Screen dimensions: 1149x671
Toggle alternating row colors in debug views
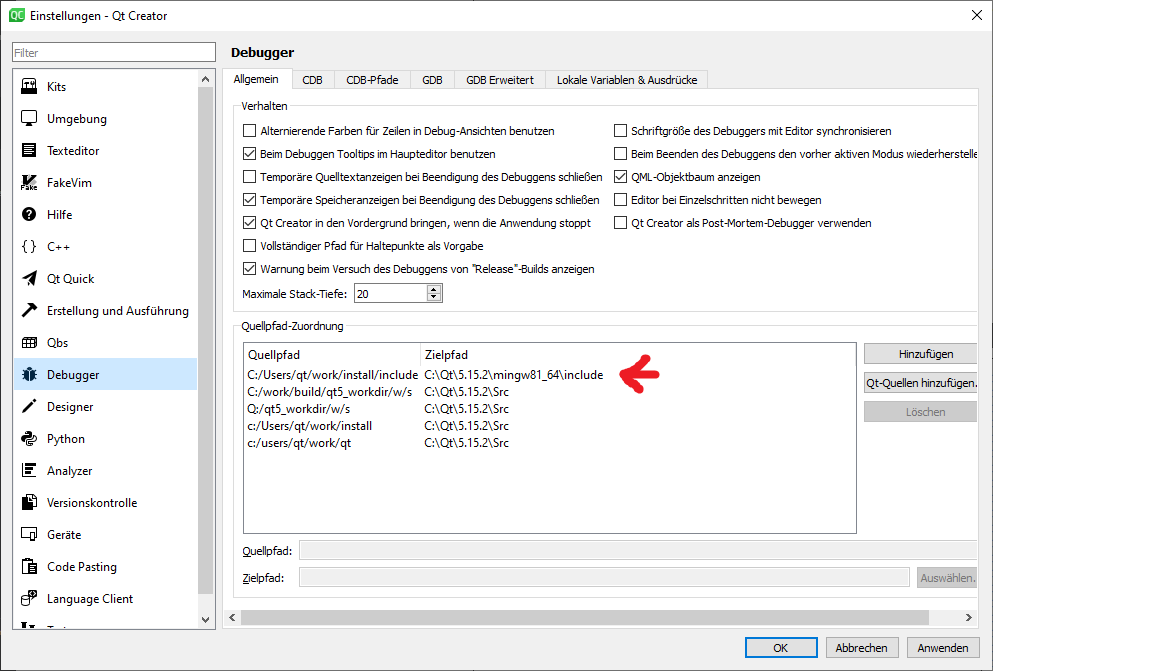(x=250, y=130)
